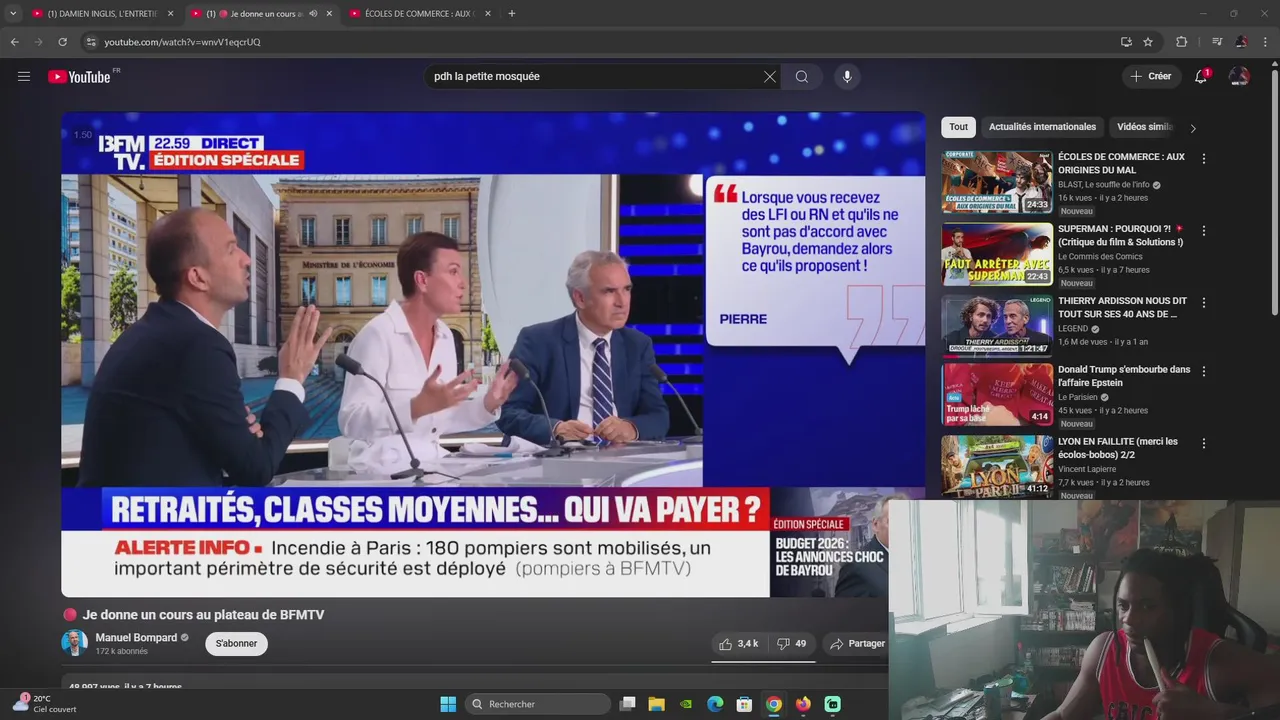The height and width of the screenshot is (720, 1280).
Task: Open Thierry Ardisson video thumbnail
Action: pyautogui.click(x=997, y=326)
